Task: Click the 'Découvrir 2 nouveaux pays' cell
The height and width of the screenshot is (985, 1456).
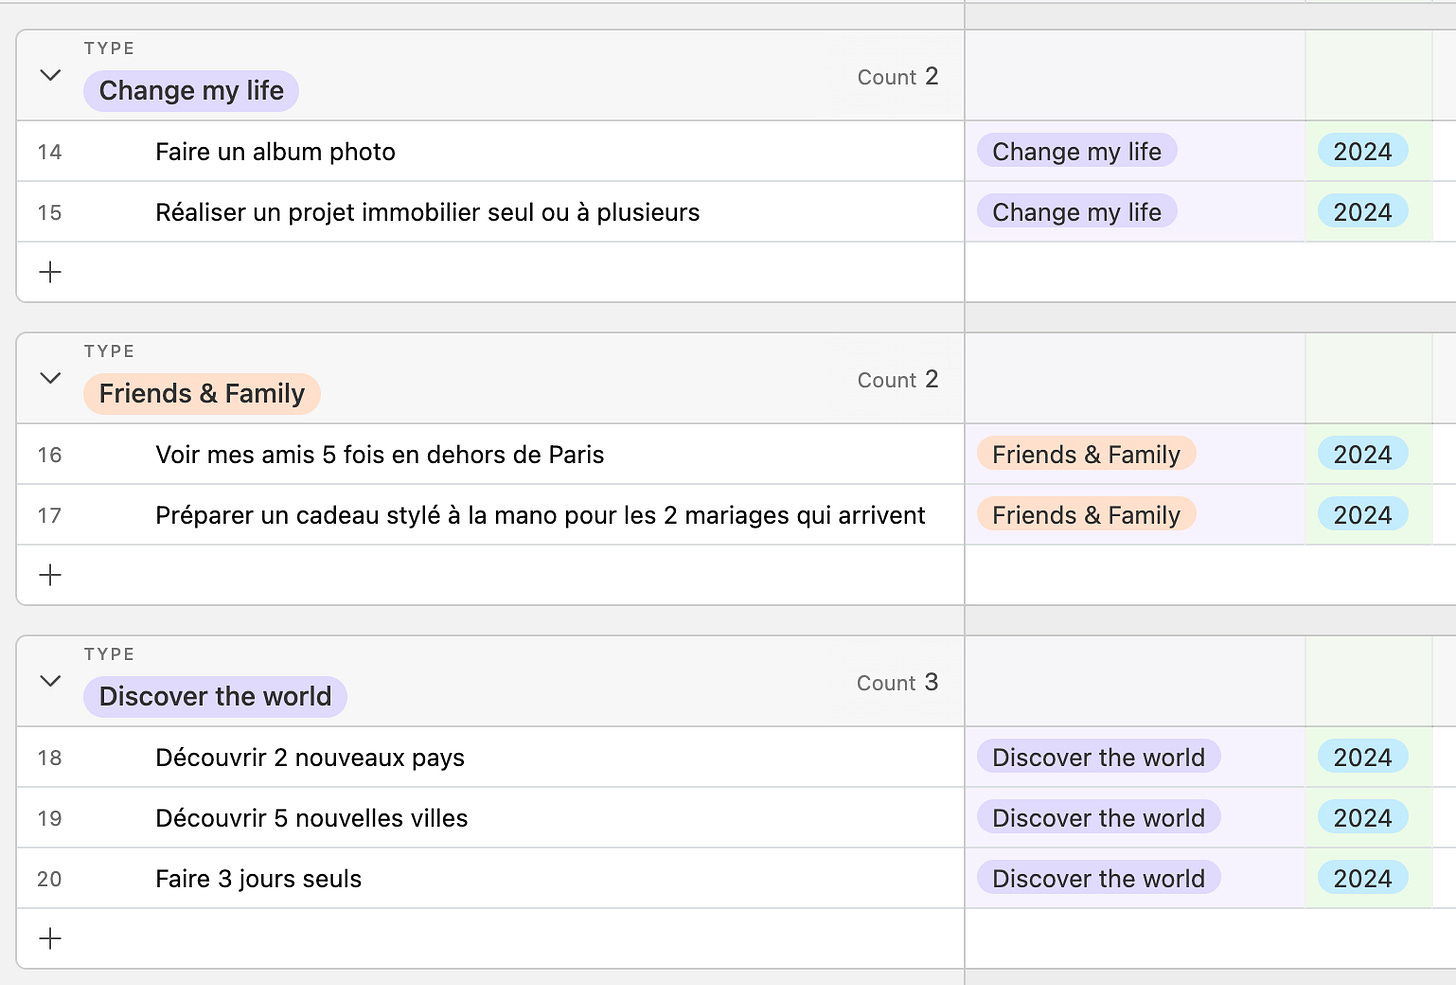Action: tap(310, 758)
